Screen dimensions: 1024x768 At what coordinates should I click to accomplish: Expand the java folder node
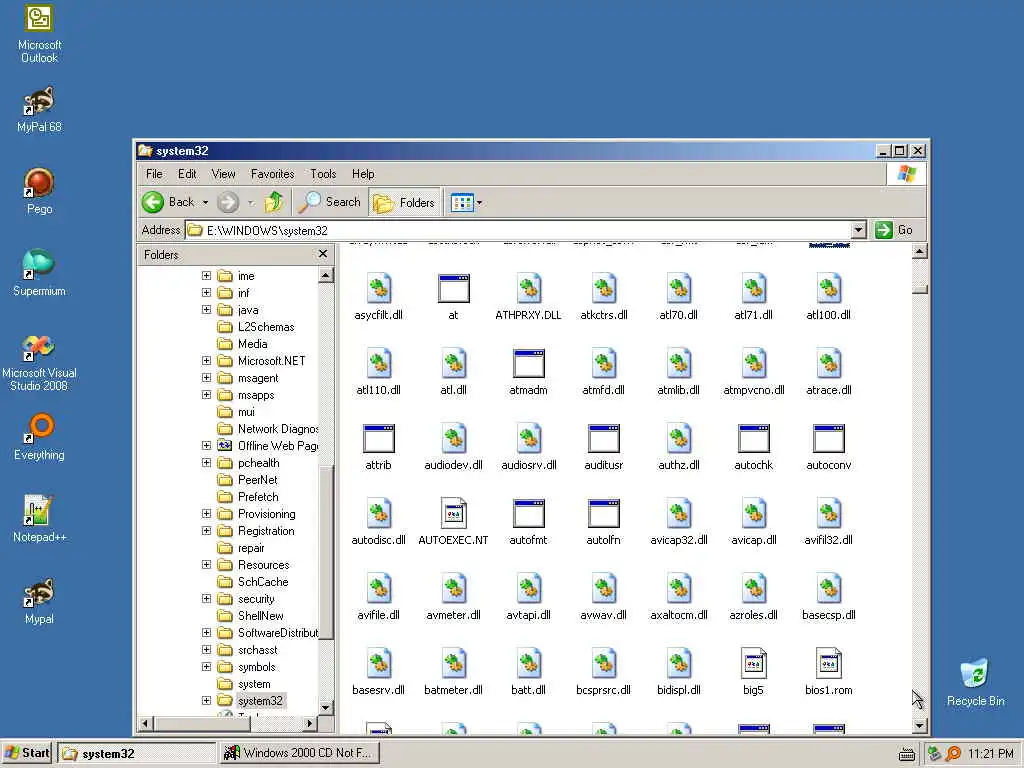pyautogui.click(x=206, y=310)
